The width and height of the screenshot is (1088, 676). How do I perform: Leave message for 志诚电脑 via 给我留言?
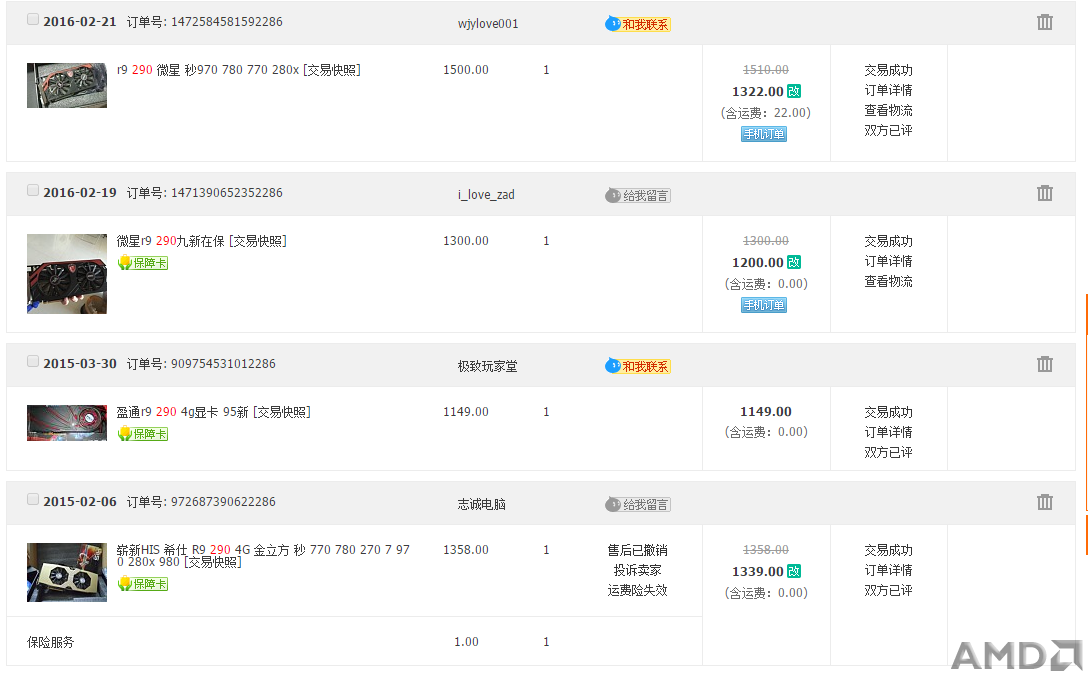coord(638,504)
